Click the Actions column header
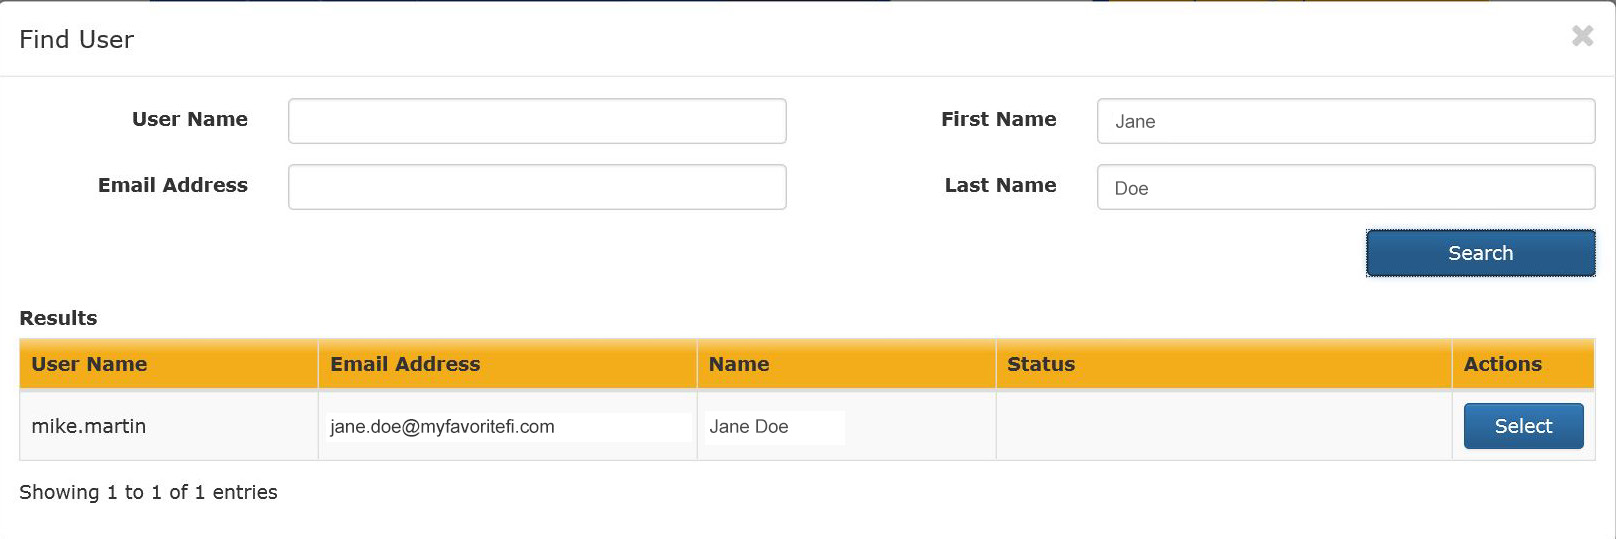The width and height of the screenshot is (1616, 539). [x=1524, y=364]
